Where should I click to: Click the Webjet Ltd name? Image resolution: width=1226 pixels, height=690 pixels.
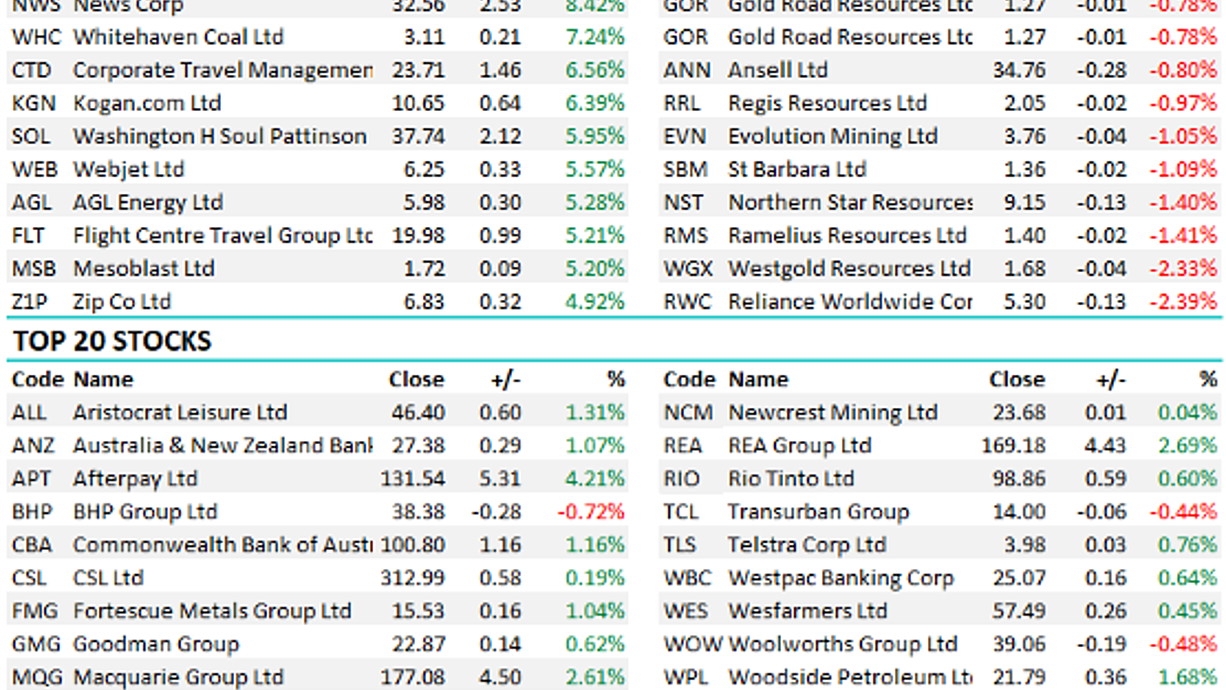point(129,169)
